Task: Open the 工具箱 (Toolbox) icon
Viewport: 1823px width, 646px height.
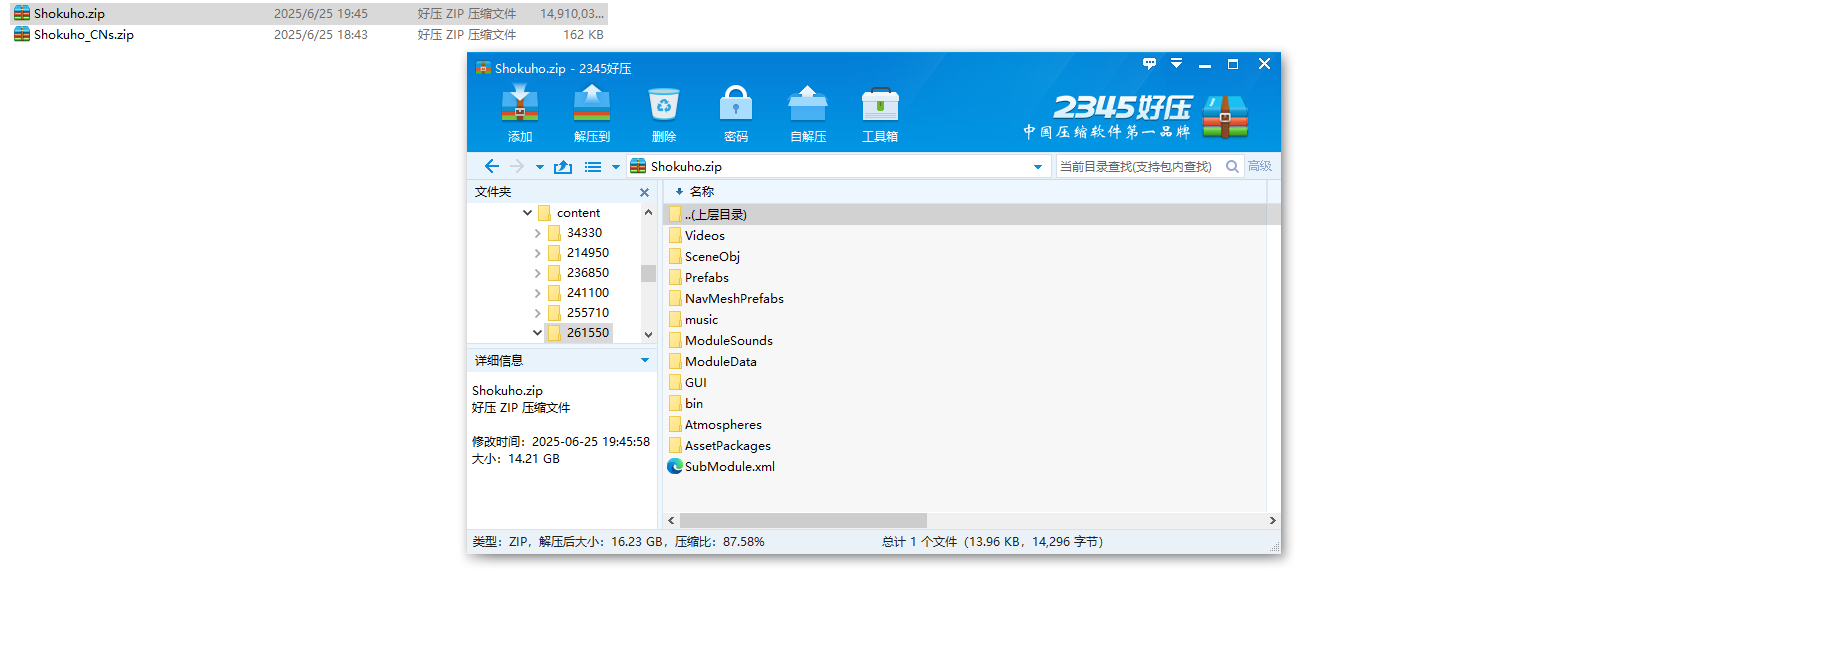Action: 880,104
